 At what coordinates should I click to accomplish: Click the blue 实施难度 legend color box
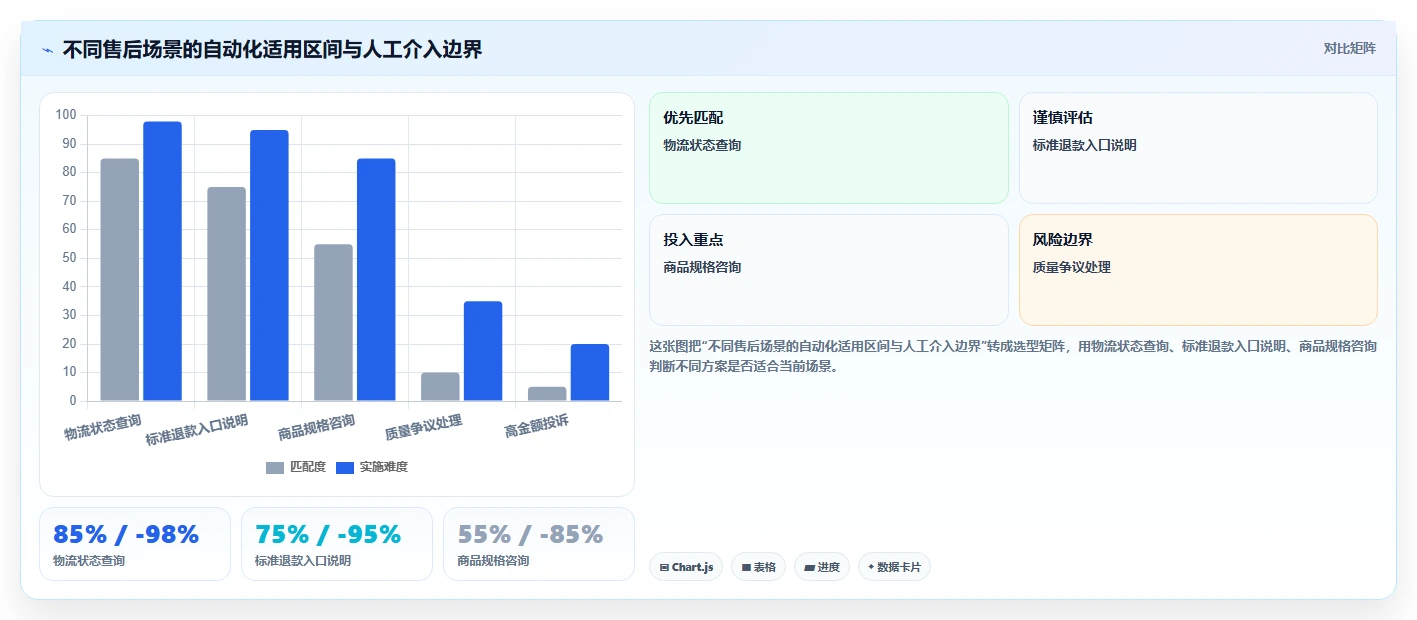pyautogui.click(x=345, y=467)
